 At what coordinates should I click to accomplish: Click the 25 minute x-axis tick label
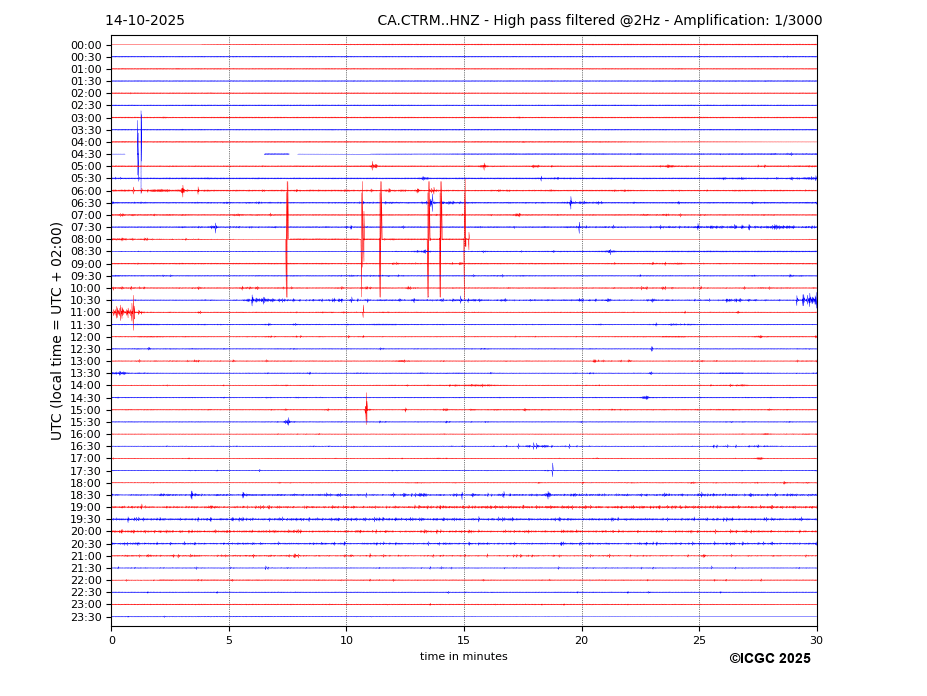coord(699,640)
